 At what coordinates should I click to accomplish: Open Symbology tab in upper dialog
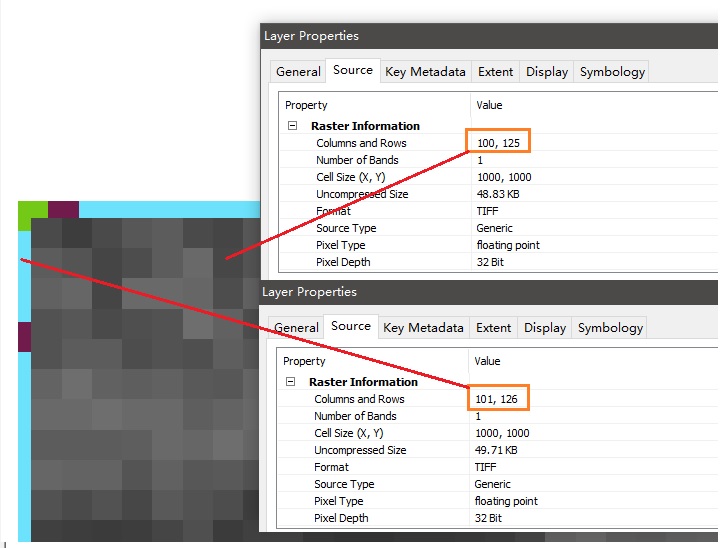[x=612, y=72]
